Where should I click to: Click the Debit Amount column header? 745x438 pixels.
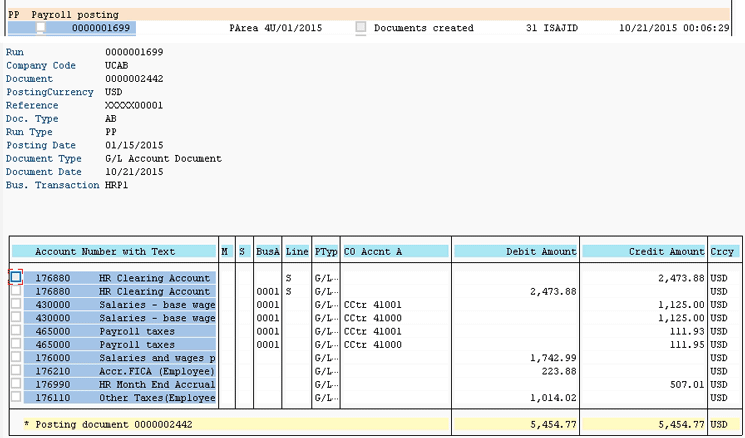click(x=515, y=251)
